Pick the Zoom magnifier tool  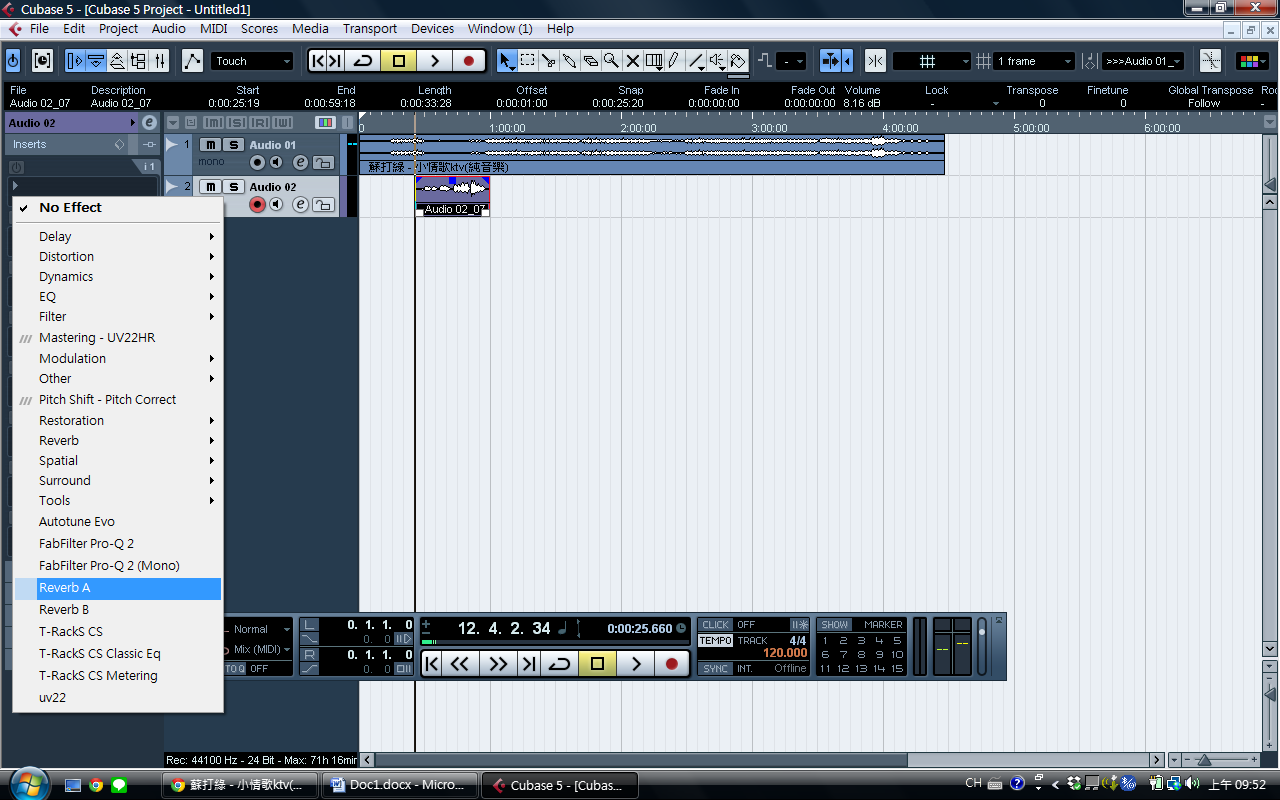[x=611, y=61]
